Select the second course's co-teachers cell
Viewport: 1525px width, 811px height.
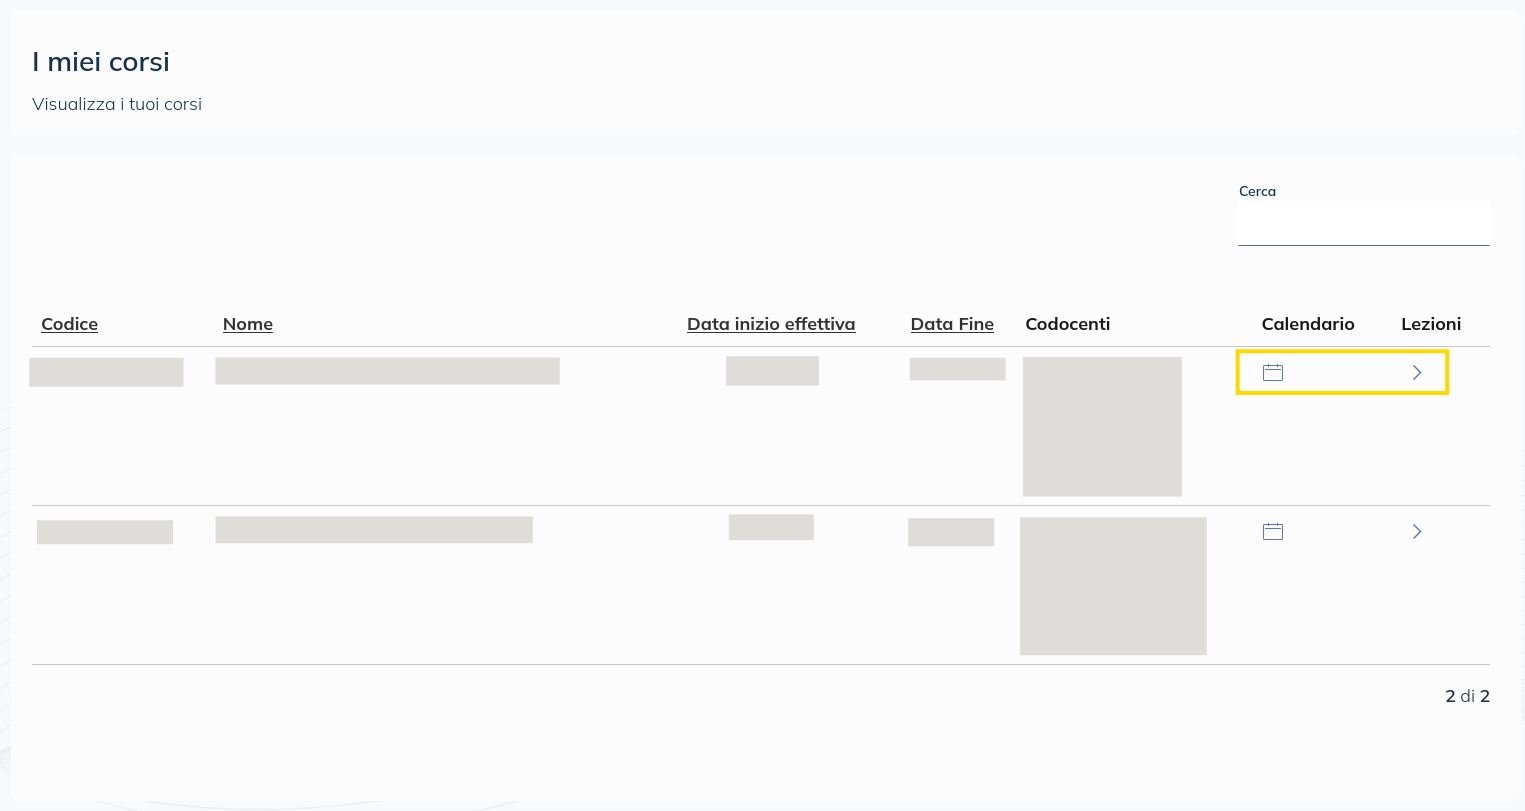pos(1113,586)
